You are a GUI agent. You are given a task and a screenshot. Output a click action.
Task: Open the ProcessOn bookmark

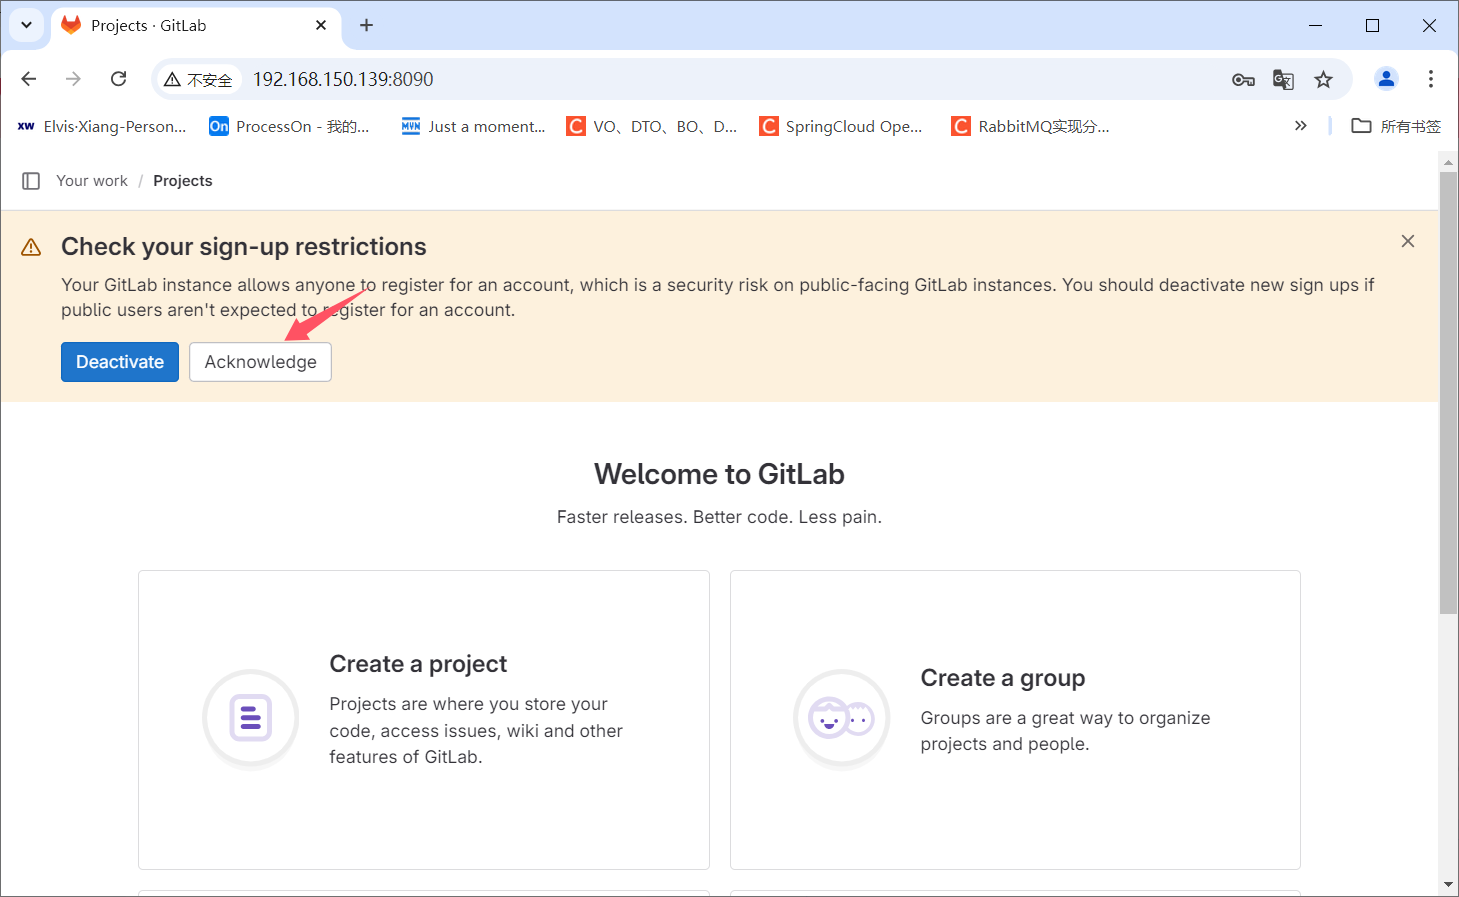[x=289, y=126]
